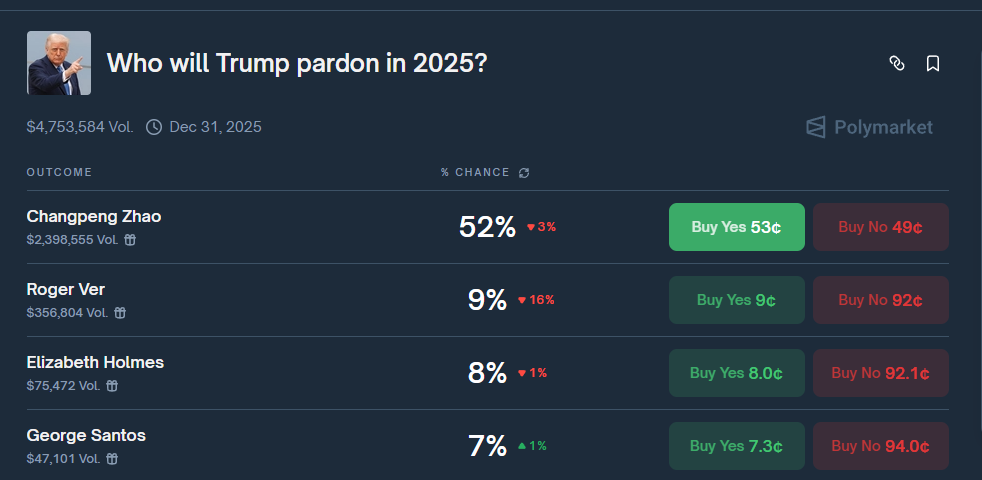982x480 pixels.
Task: Click the Polymarket logo
Action: [x=869, y=127]
